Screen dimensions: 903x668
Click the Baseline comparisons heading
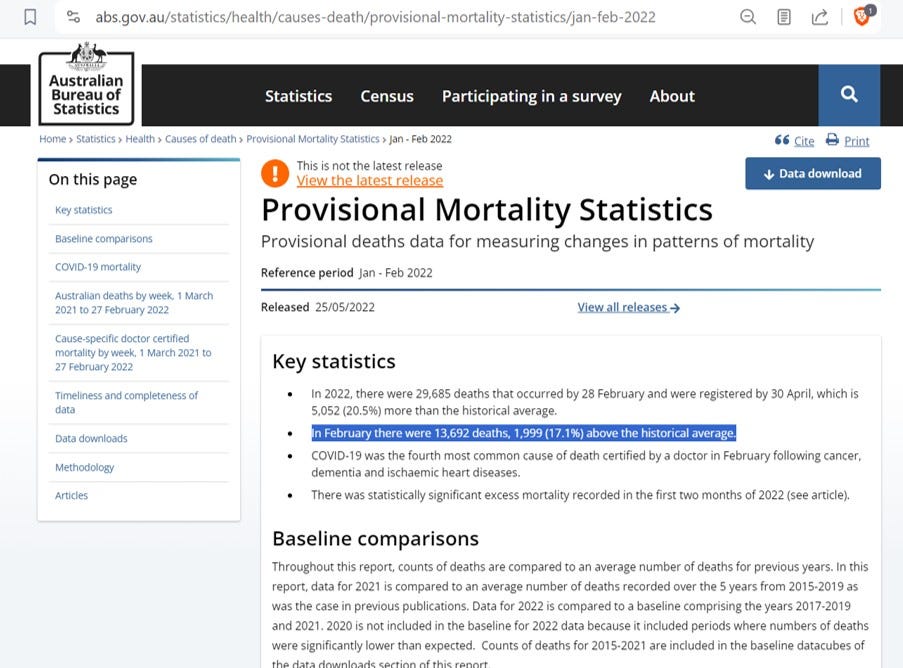click(375, 538)
